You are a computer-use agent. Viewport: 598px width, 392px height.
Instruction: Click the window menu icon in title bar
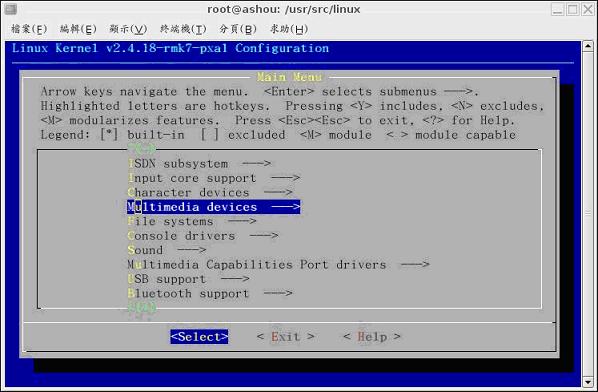(11, 9)
